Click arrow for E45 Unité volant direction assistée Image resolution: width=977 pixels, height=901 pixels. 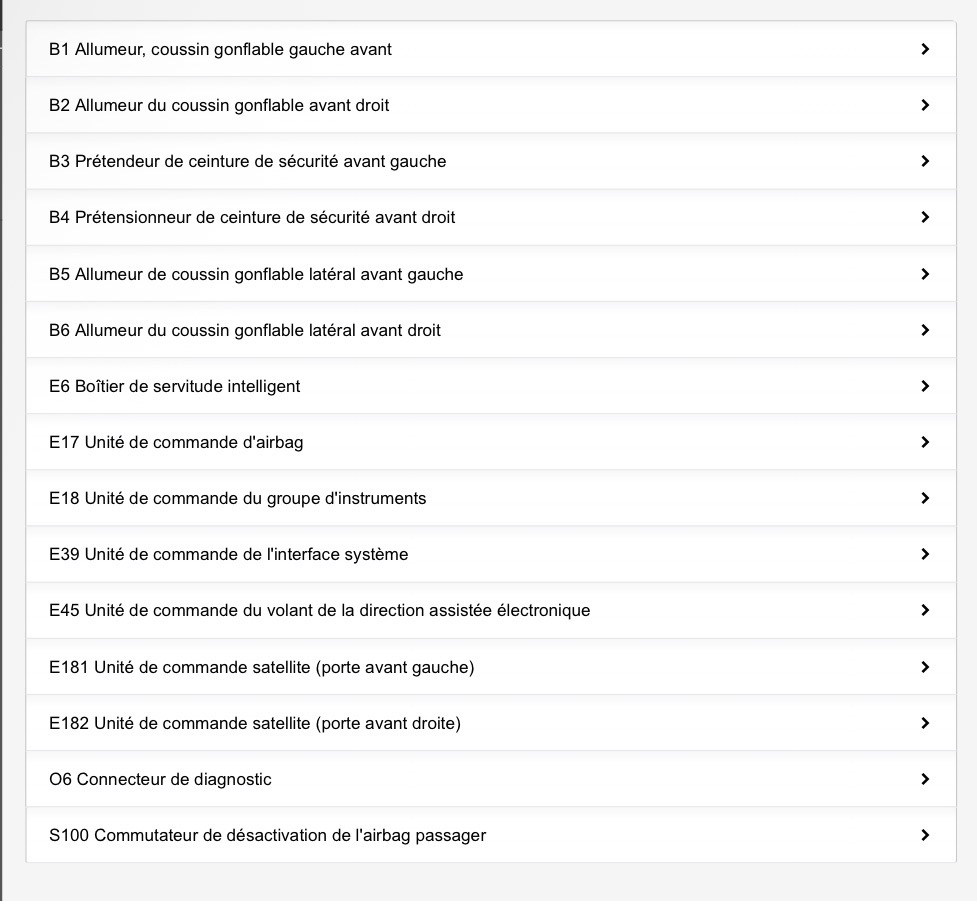click(925, 610)
